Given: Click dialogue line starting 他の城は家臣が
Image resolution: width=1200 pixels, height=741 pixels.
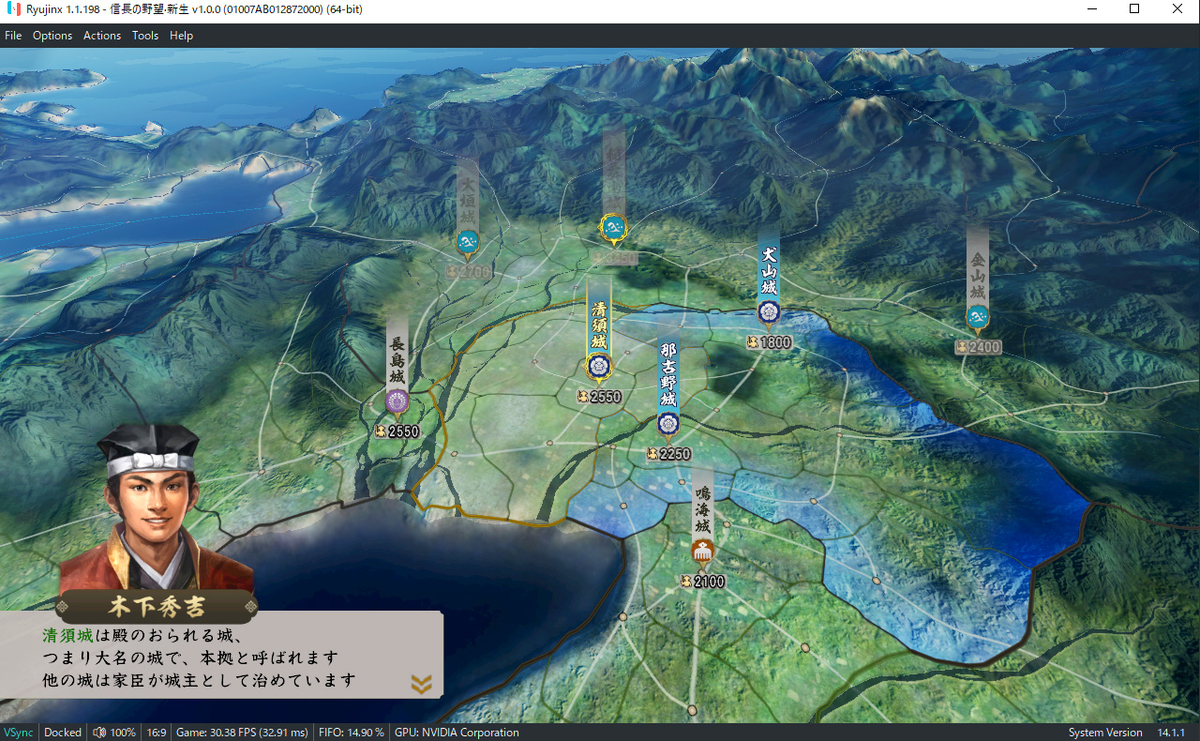Looking at the screenshot, I should tap(199, 681).
